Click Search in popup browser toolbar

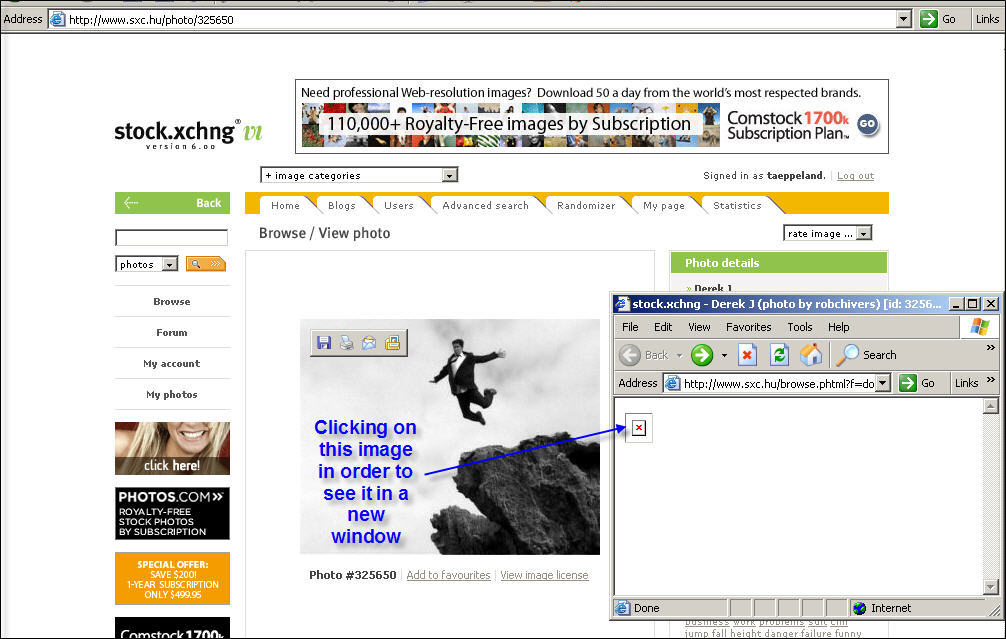[867, 355]
